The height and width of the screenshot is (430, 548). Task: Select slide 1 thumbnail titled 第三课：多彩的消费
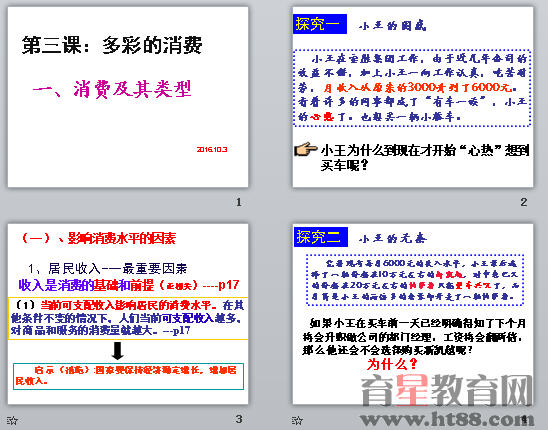[x=128, y=97]
